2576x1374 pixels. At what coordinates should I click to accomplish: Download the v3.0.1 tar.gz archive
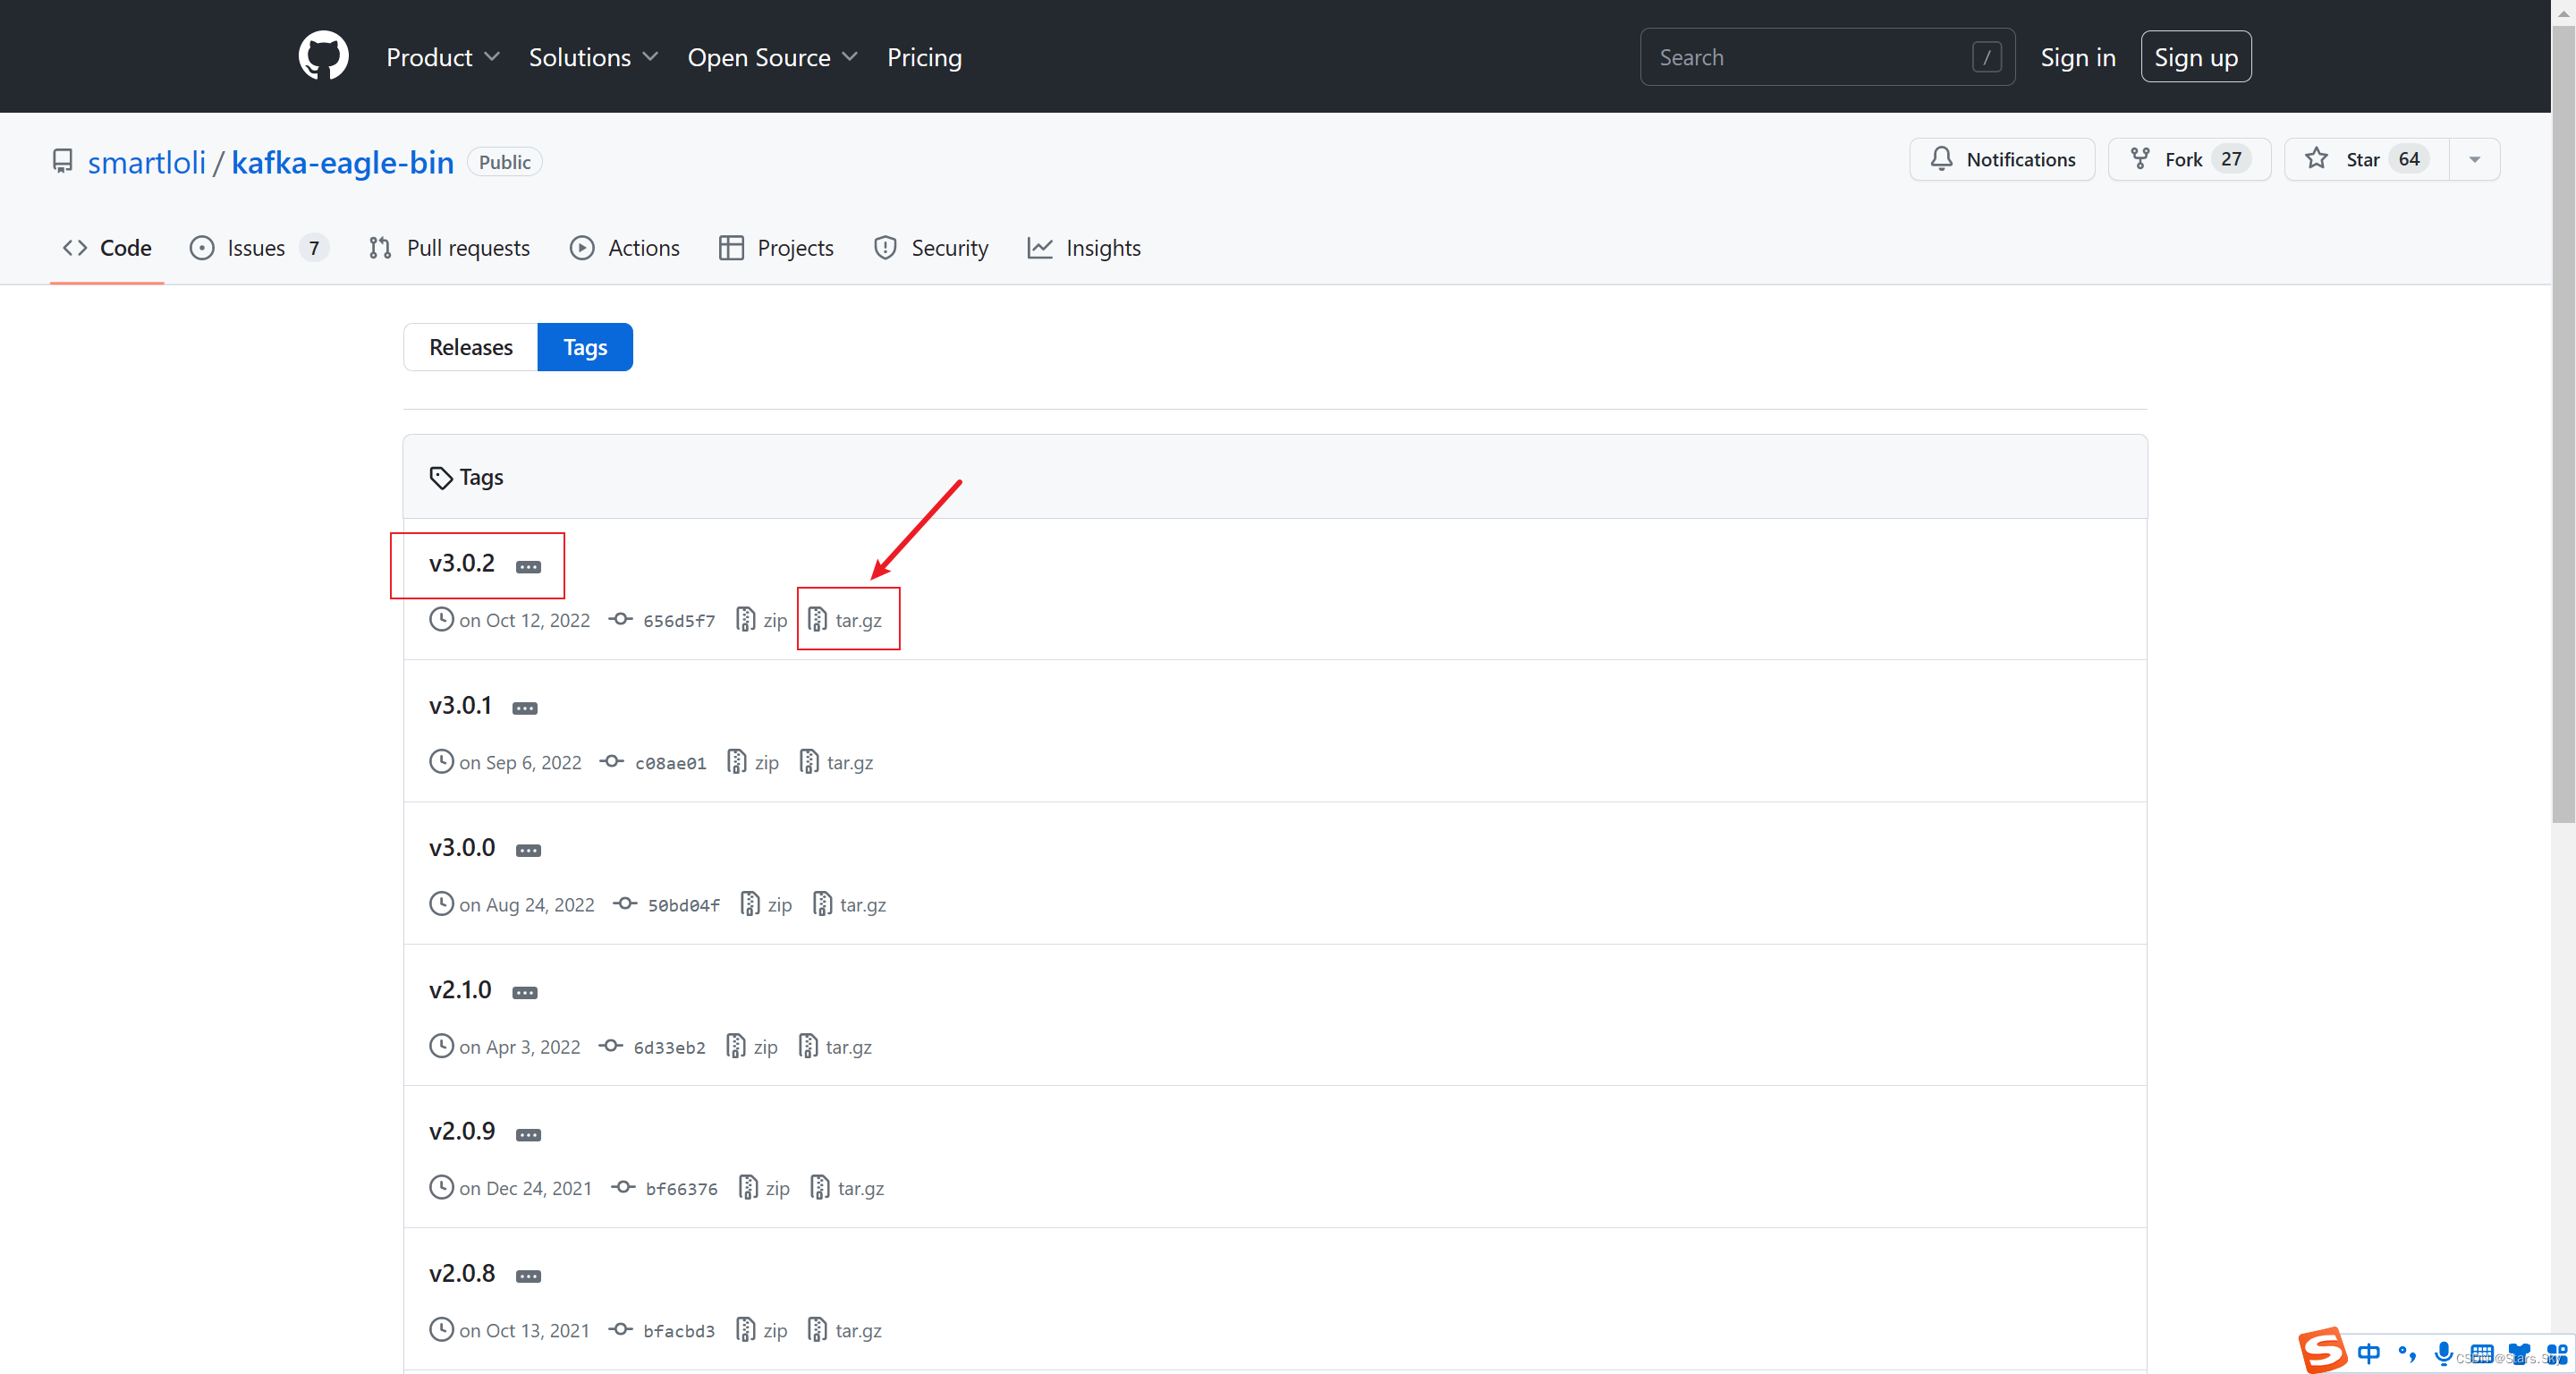click(837, 762)
